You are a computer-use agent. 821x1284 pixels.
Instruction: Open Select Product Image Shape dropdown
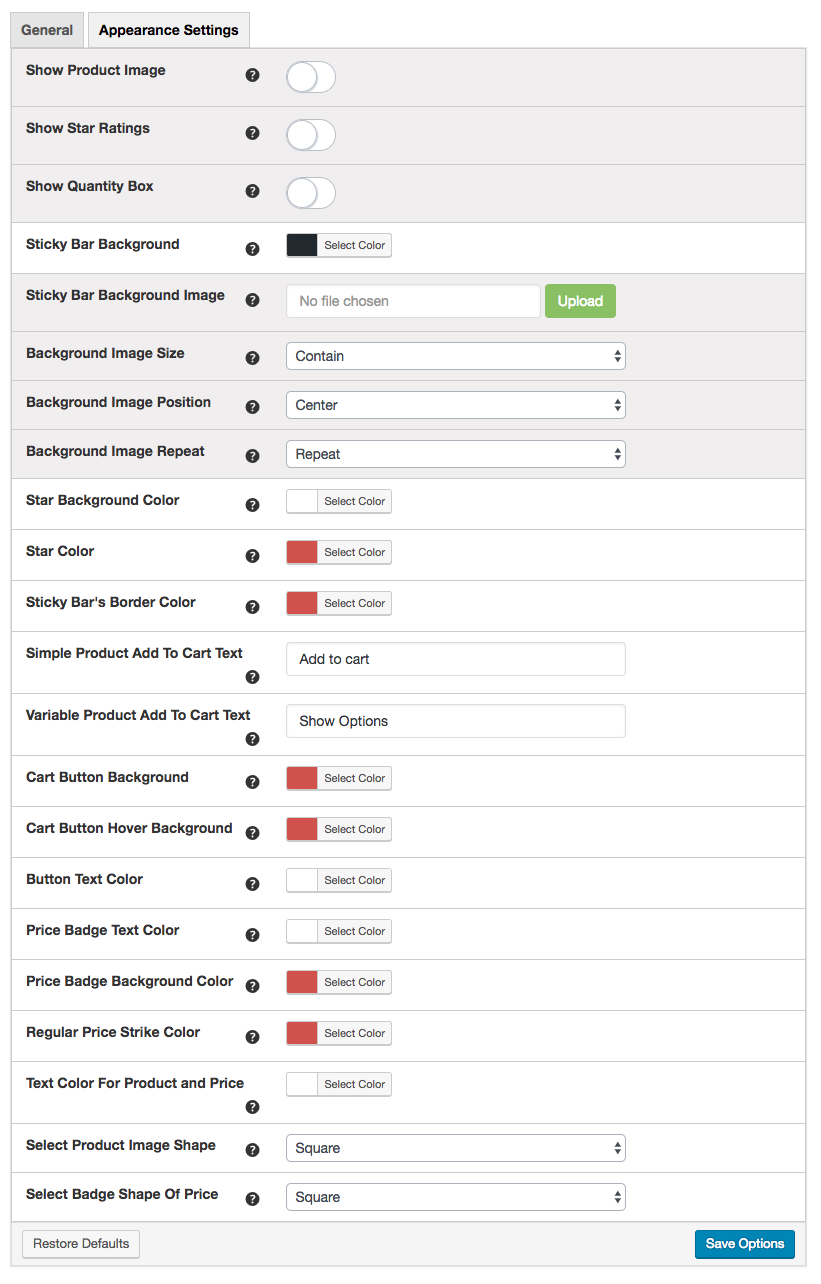[x=455, y=1148]
